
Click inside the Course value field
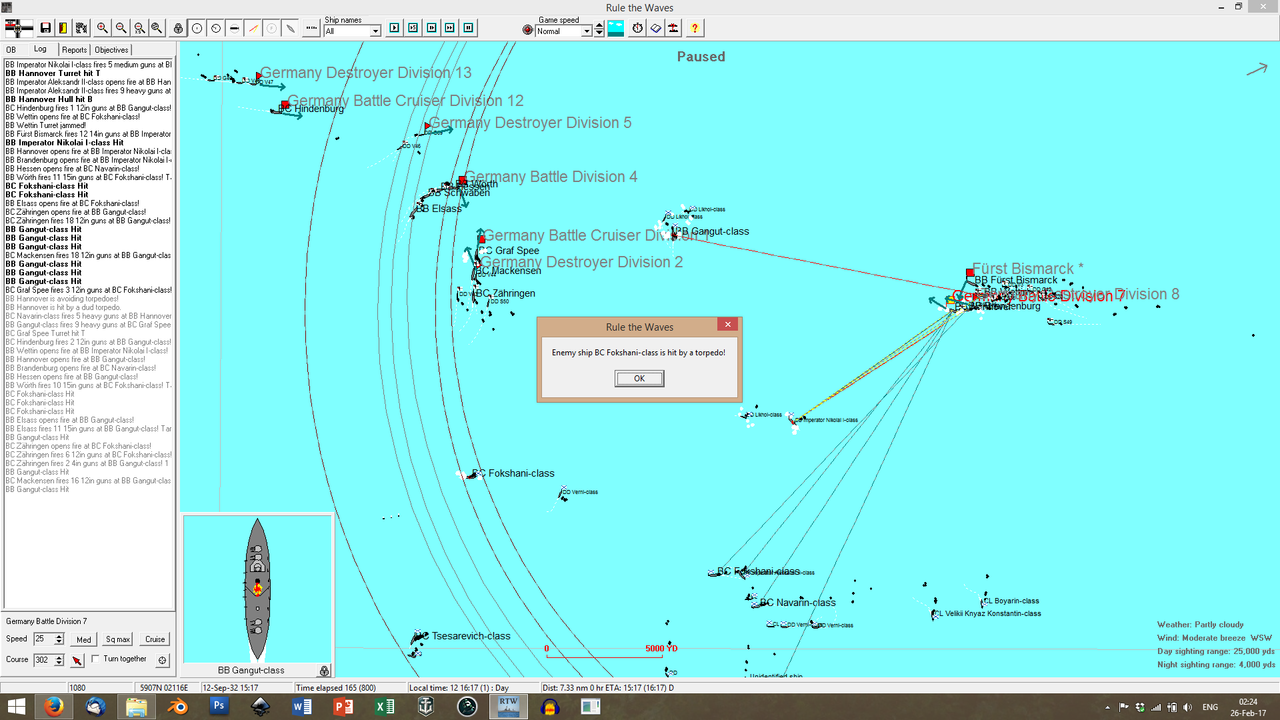[44, 659]
